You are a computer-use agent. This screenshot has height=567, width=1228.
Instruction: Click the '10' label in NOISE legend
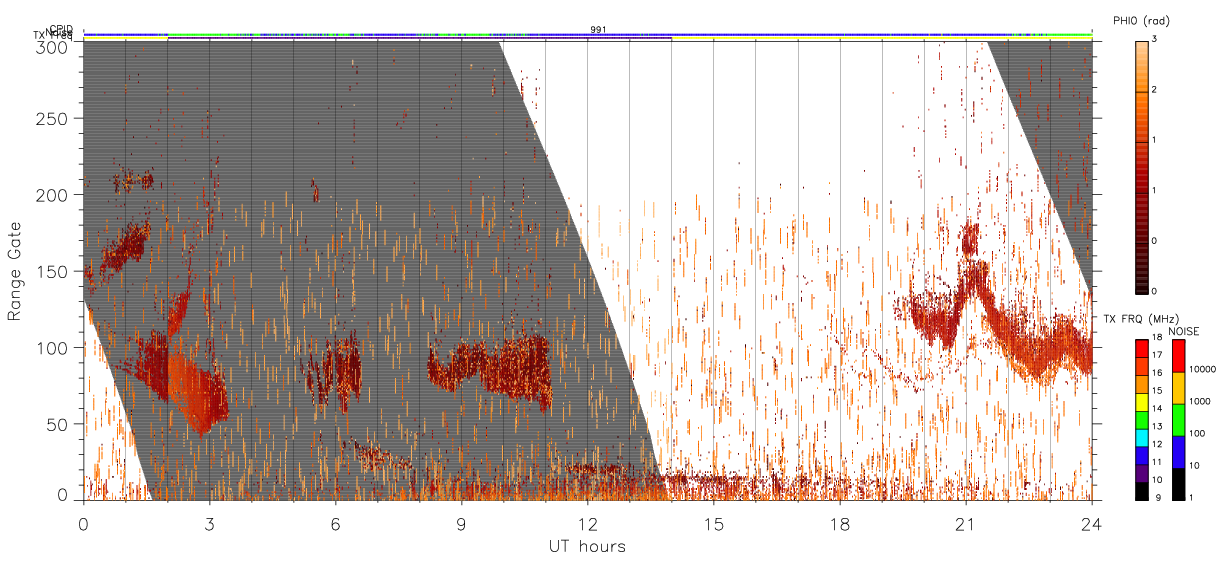[1196, 465]
